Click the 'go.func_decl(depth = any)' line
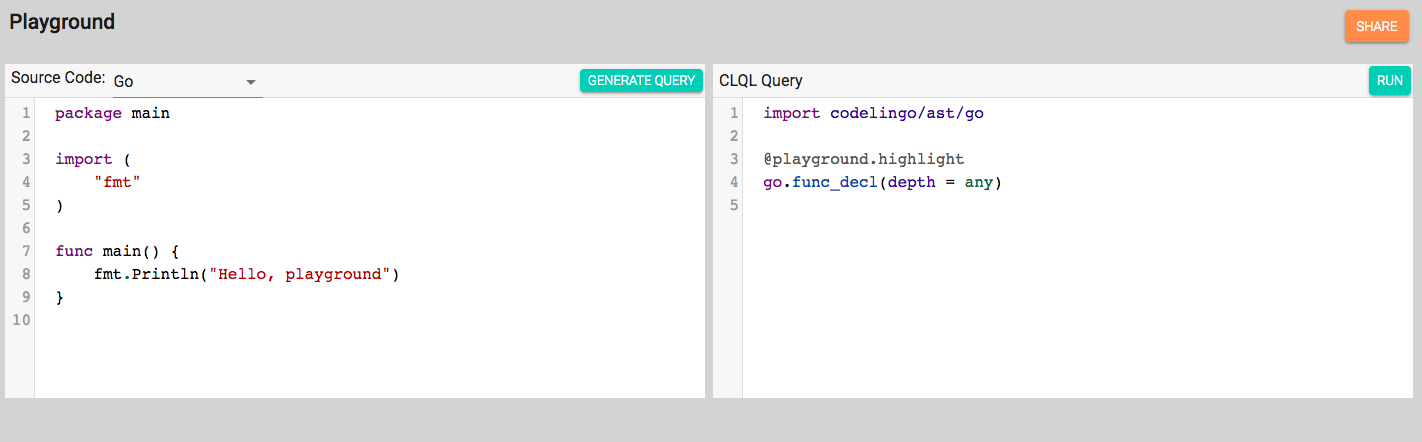The image size is (1422, 442). 882,183
